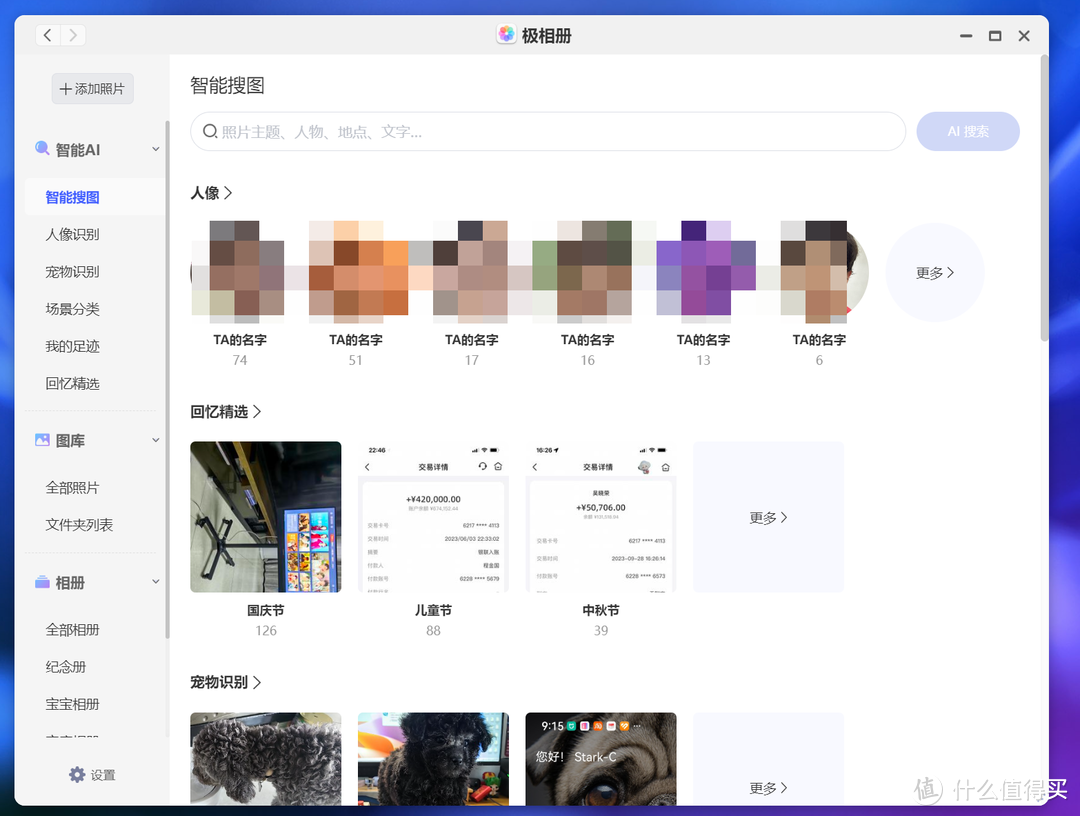Open the portrait with 6 photos

point(819,272)
